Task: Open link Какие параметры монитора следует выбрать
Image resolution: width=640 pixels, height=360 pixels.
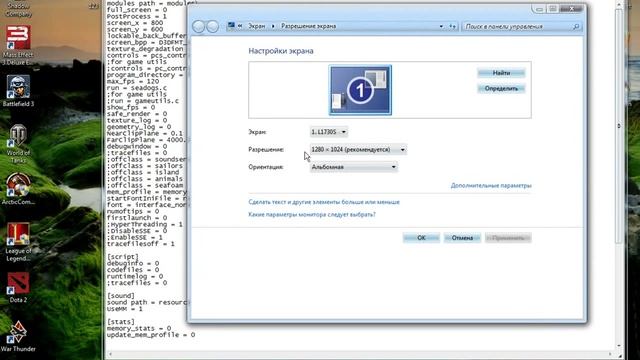Action: pos(312,214)
